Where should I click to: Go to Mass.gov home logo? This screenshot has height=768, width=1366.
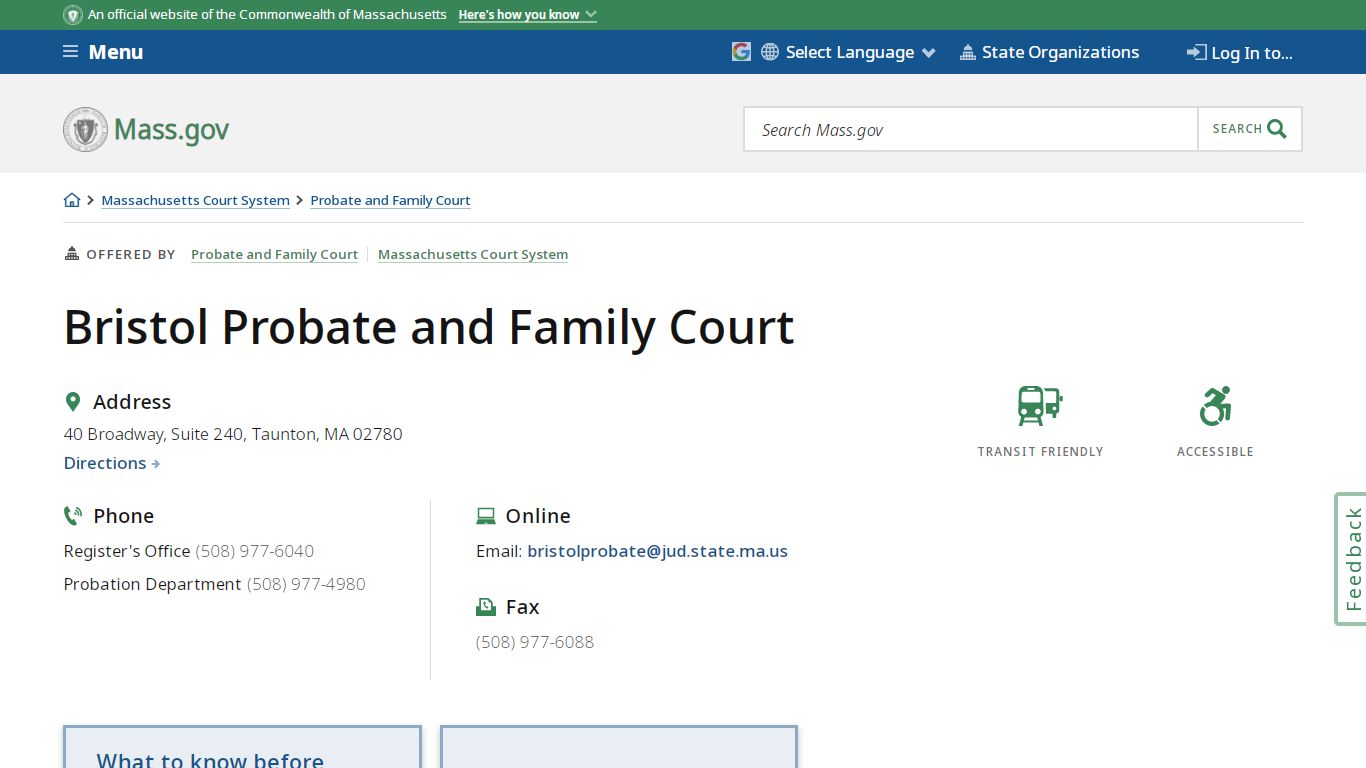(x=146, y=129)
